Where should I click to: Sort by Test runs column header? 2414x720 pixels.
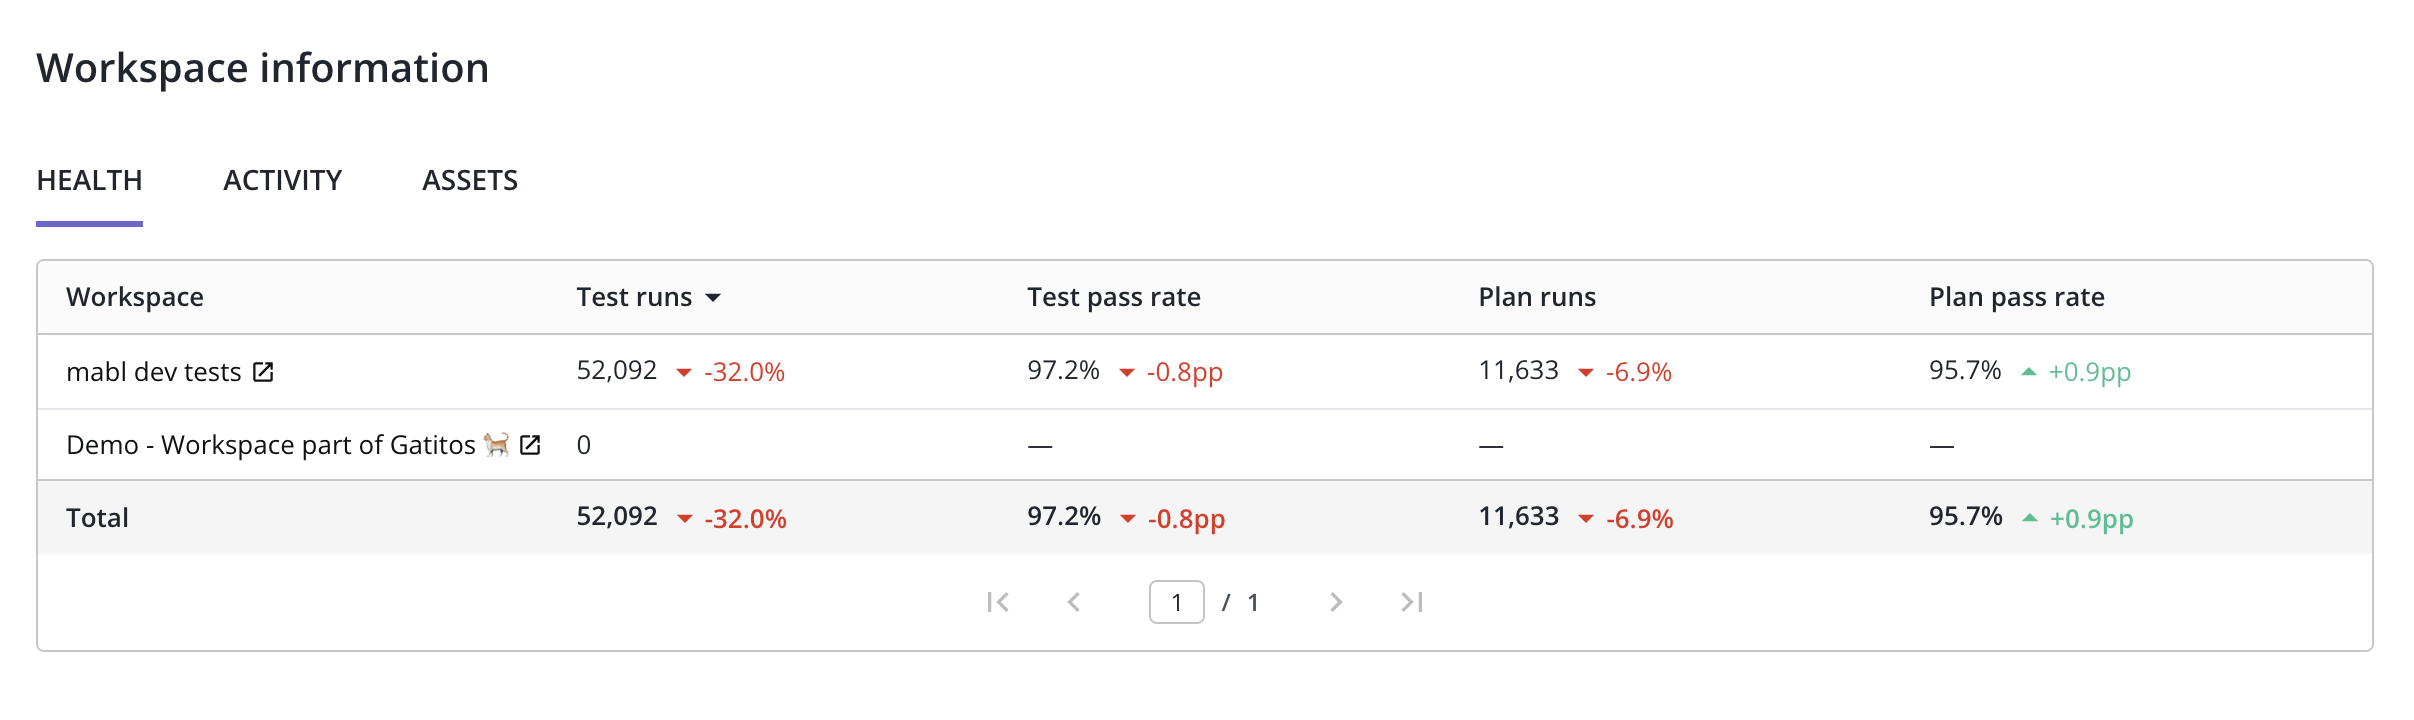coord(634,297)
